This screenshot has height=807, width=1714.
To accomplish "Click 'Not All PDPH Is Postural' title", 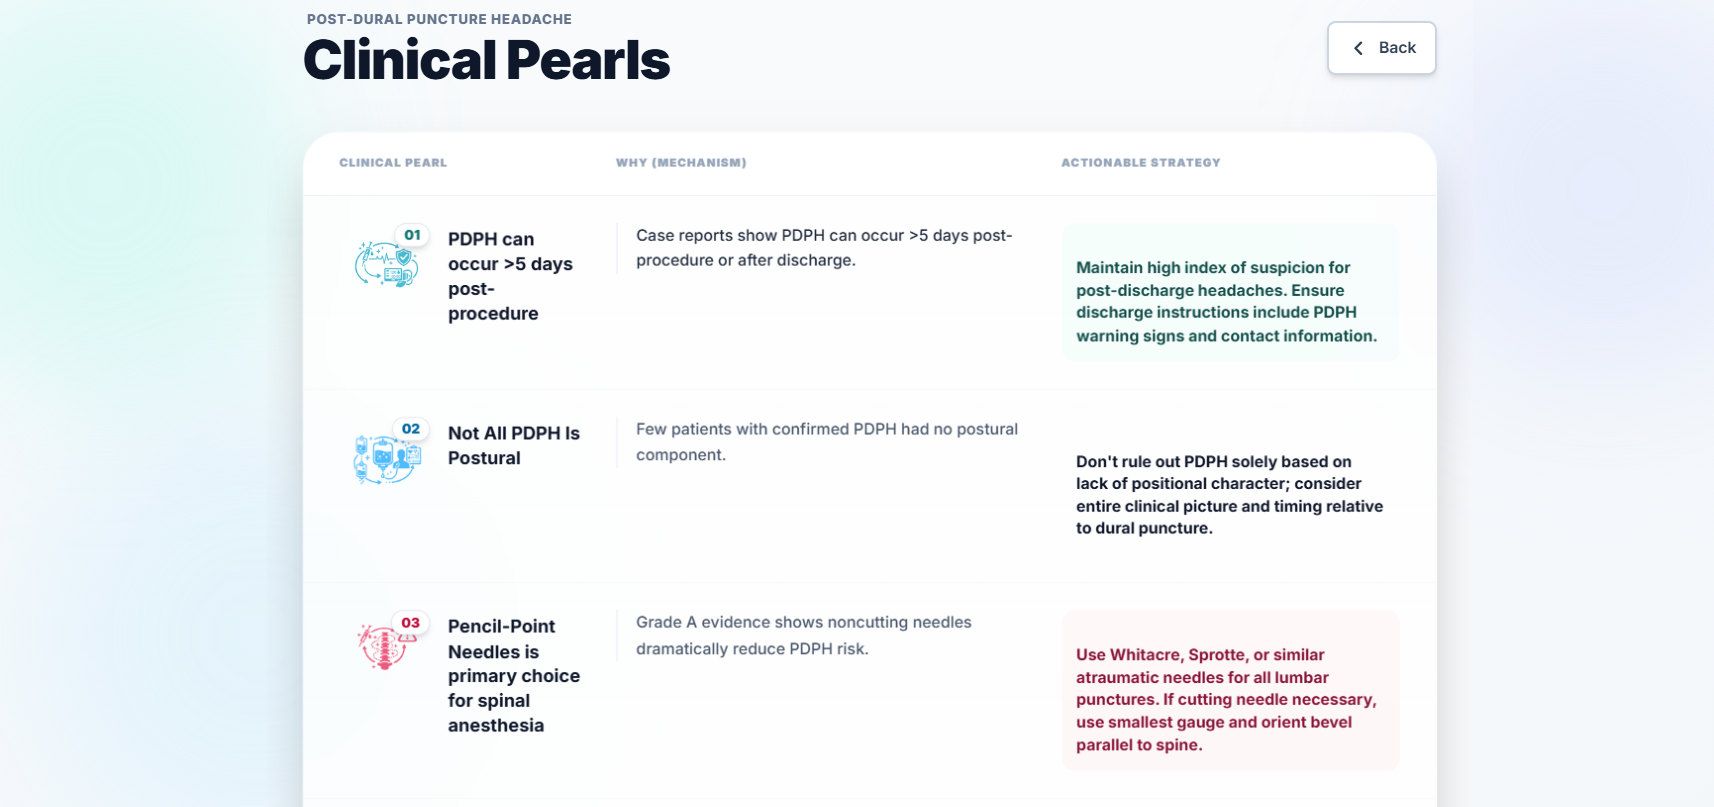I will coord(514,446).
